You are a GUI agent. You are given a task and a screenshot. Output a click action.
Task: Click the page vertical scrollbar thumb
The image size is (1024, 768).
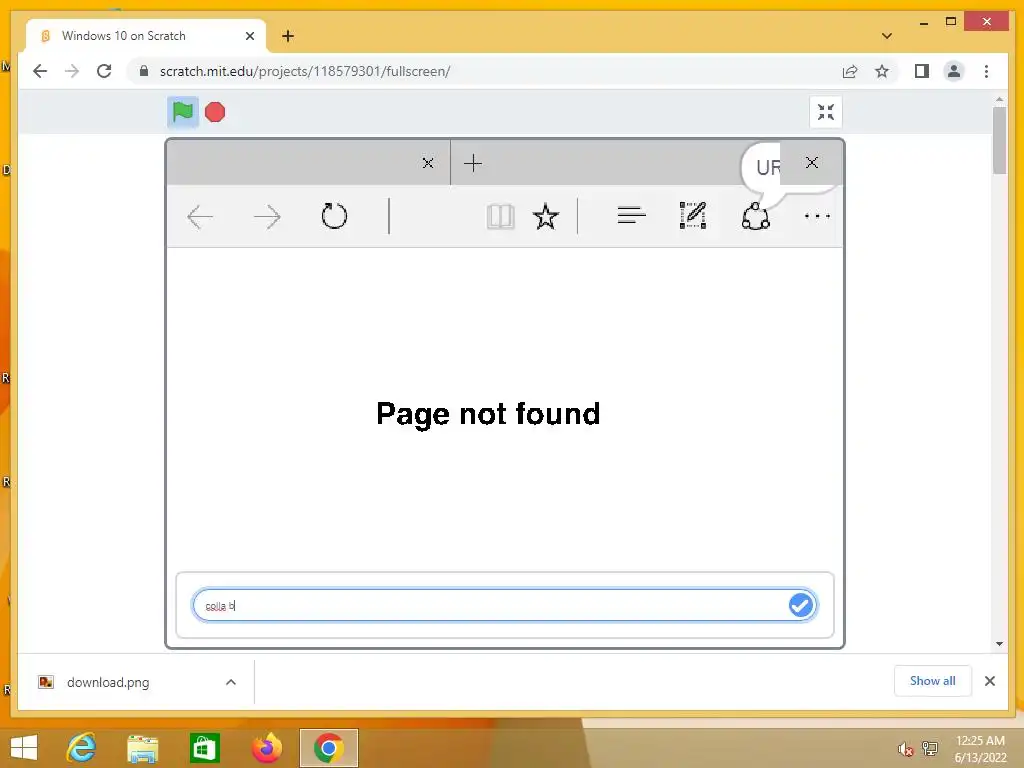point(999,140)
